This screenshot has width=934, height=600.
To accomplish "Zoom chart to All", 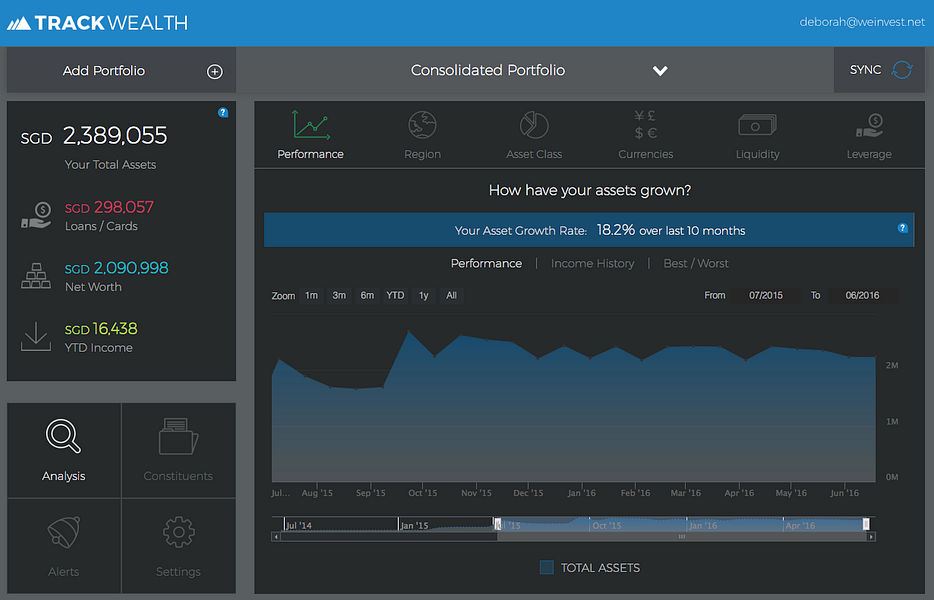I will tap(452, 296).
